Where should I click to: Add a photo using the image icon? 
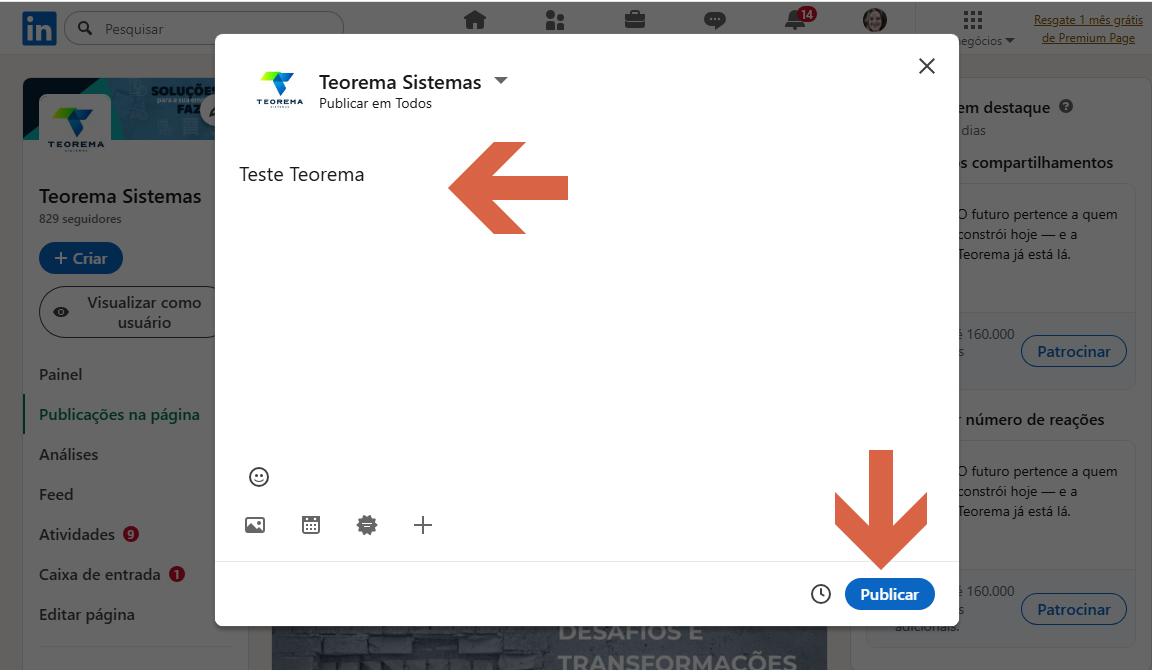[x=255, y=525]
